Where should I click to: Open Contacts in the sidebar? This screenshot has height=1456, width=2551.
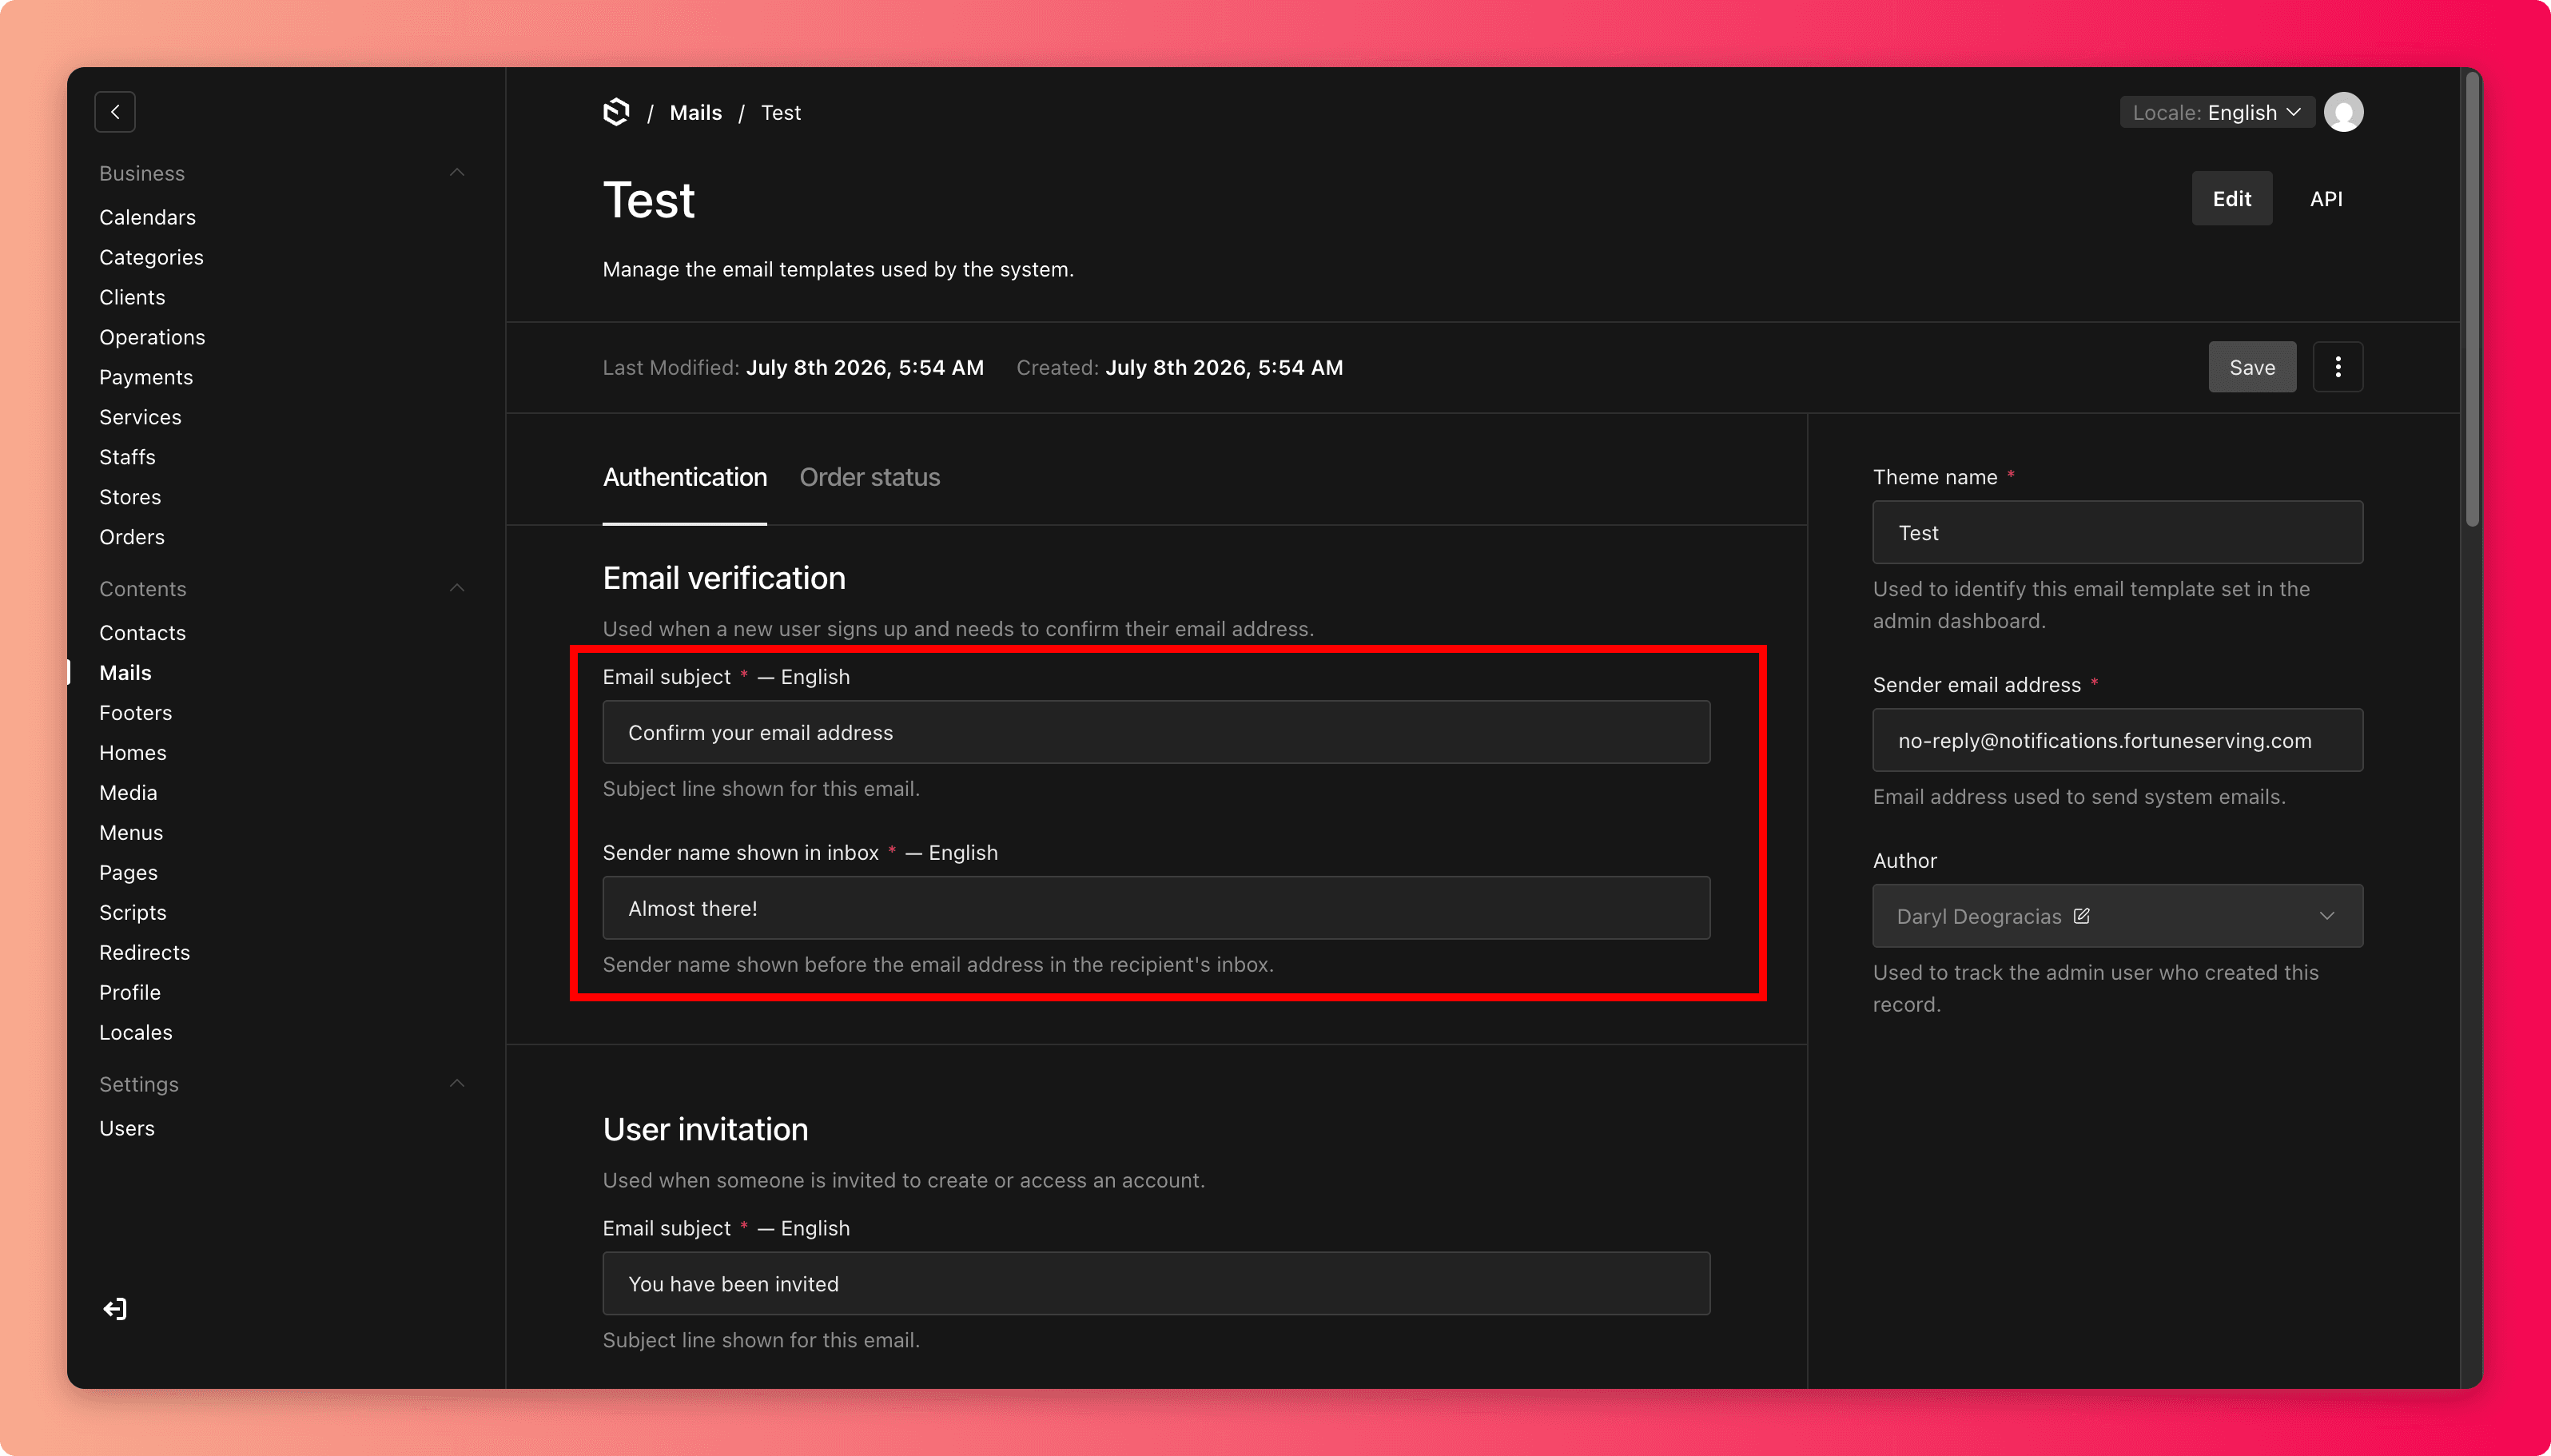(142, 633)
